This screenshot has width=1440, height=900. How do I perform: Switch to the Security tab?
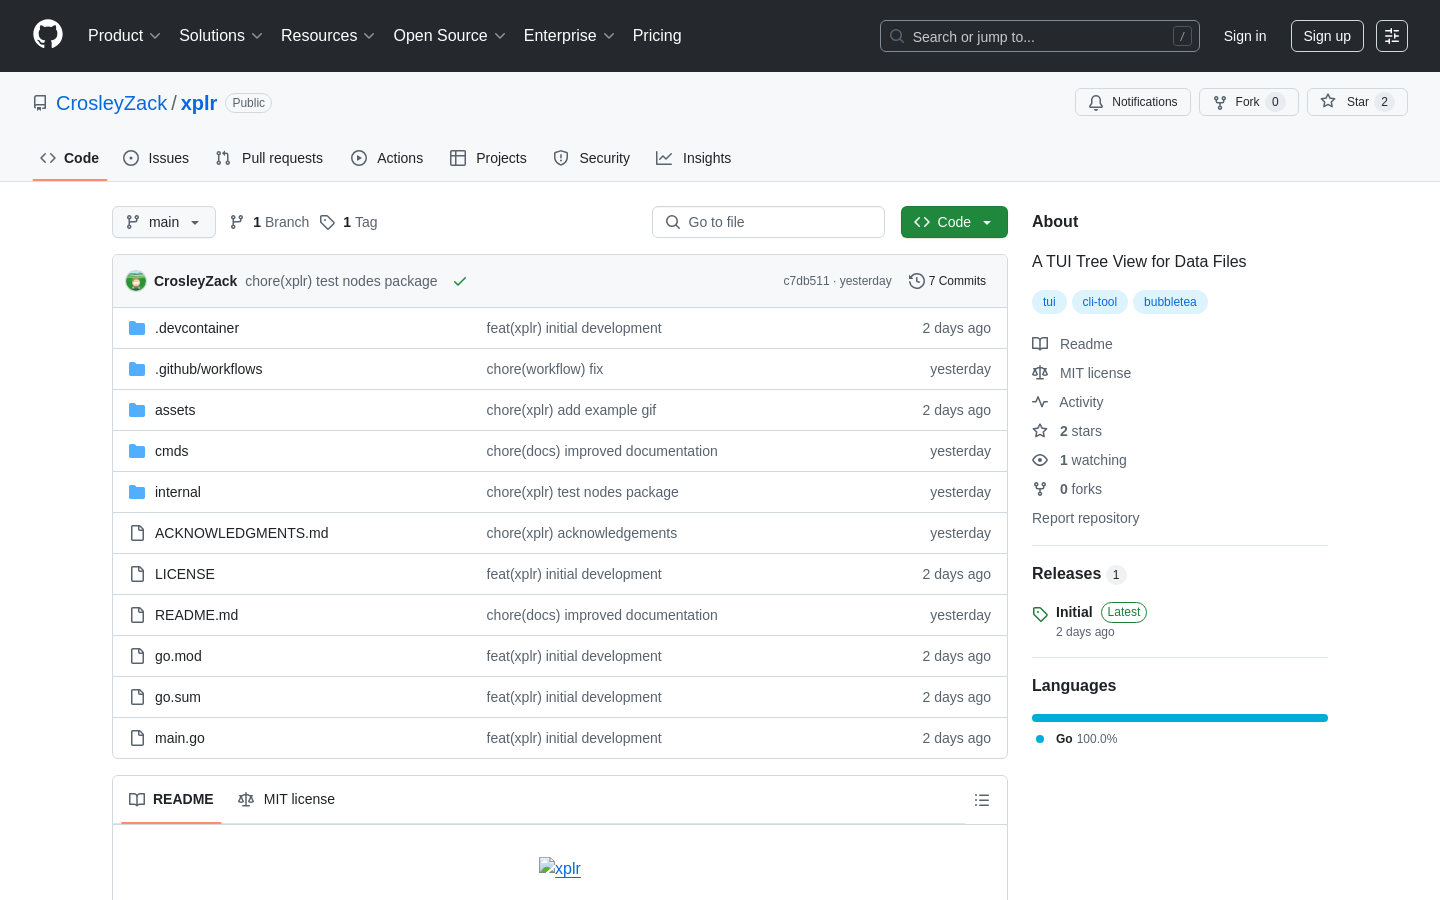click(592, 158)
